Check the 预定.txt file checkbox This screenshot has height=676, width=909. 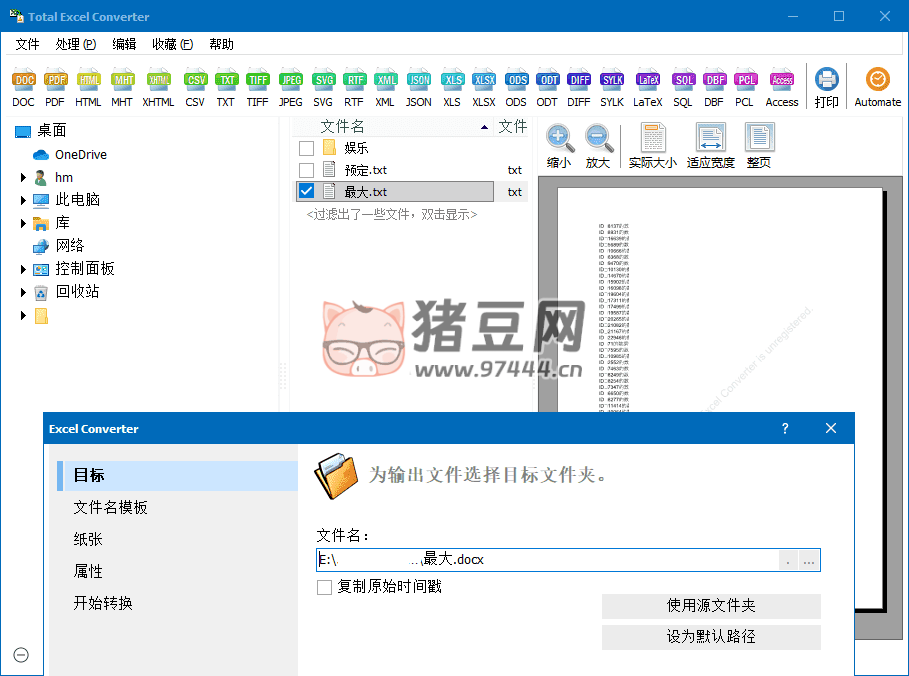coord(307,170)
